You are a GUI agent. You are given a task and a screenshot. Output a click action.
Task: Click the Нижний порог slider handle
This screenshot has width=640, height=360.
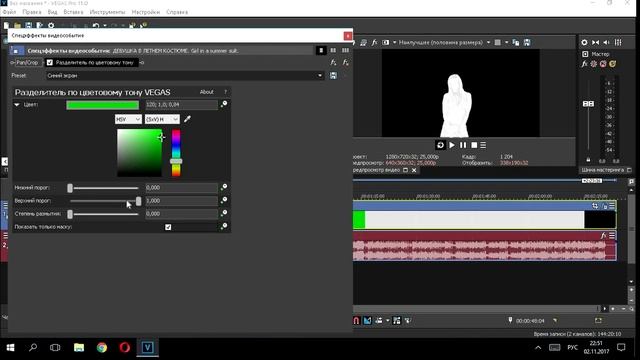(x=70, y=188)
